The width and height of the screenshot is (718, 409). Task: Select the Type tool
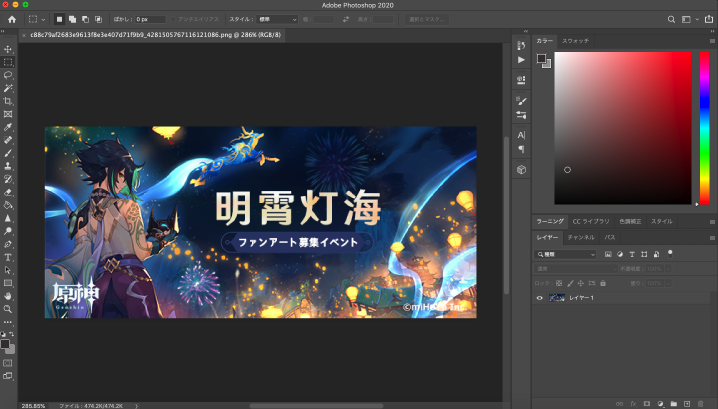pos(8,257)
